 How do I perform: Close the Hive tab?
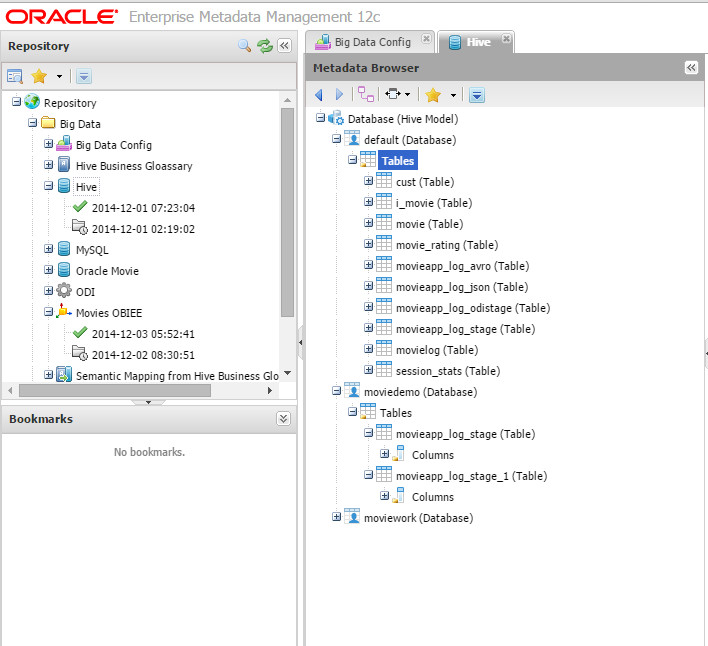[506, 38]
